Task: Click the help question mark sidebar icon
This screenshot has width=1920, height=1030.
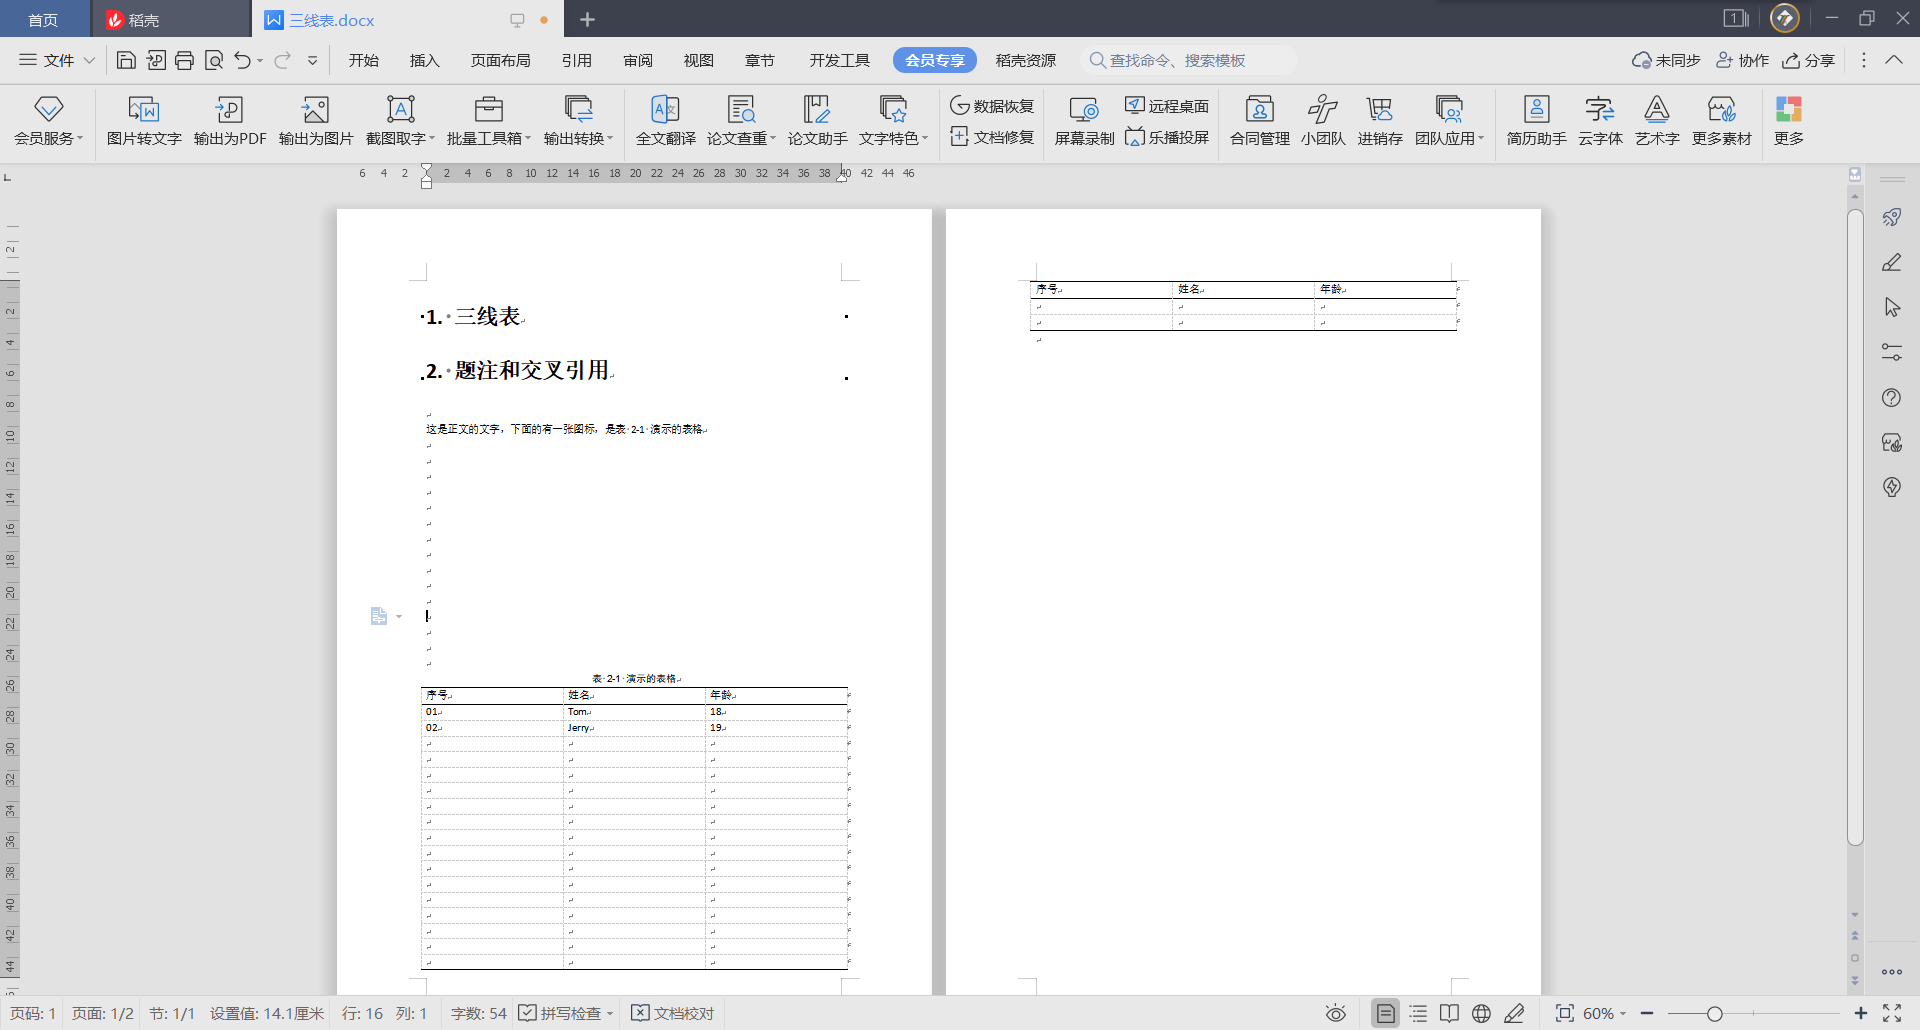Action: (1892, 398)
